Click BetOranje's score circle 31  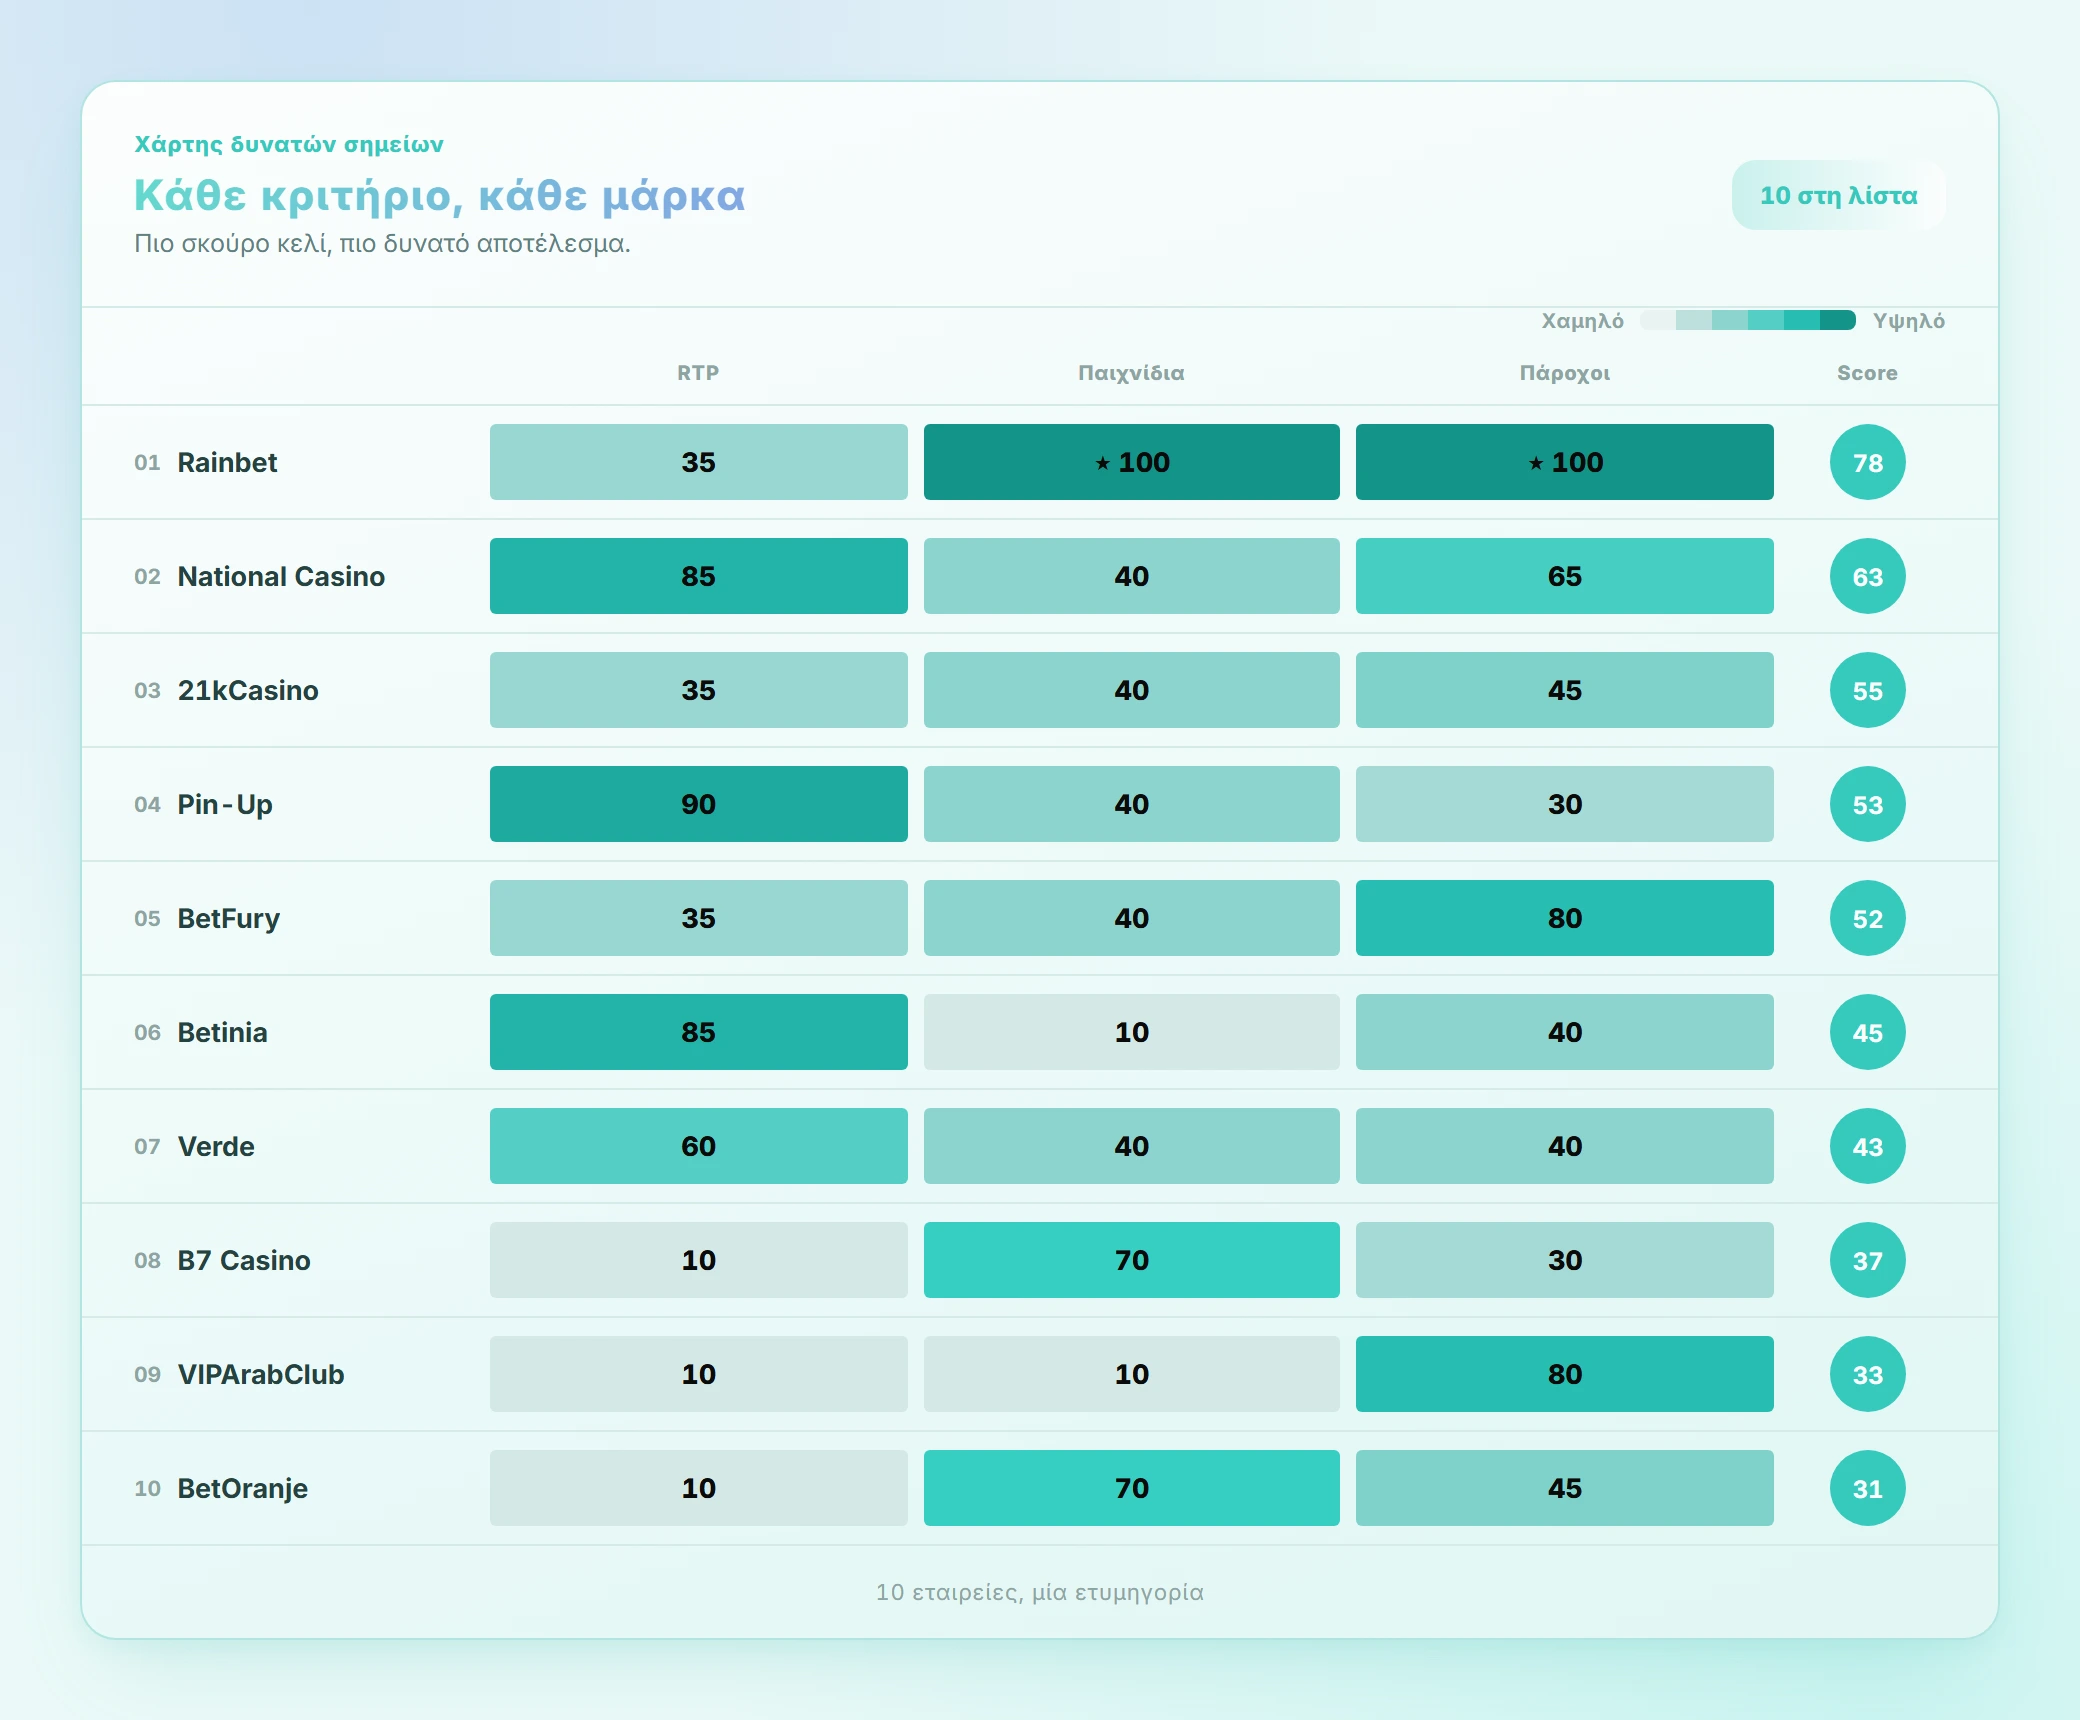tap(1867, 1488)
